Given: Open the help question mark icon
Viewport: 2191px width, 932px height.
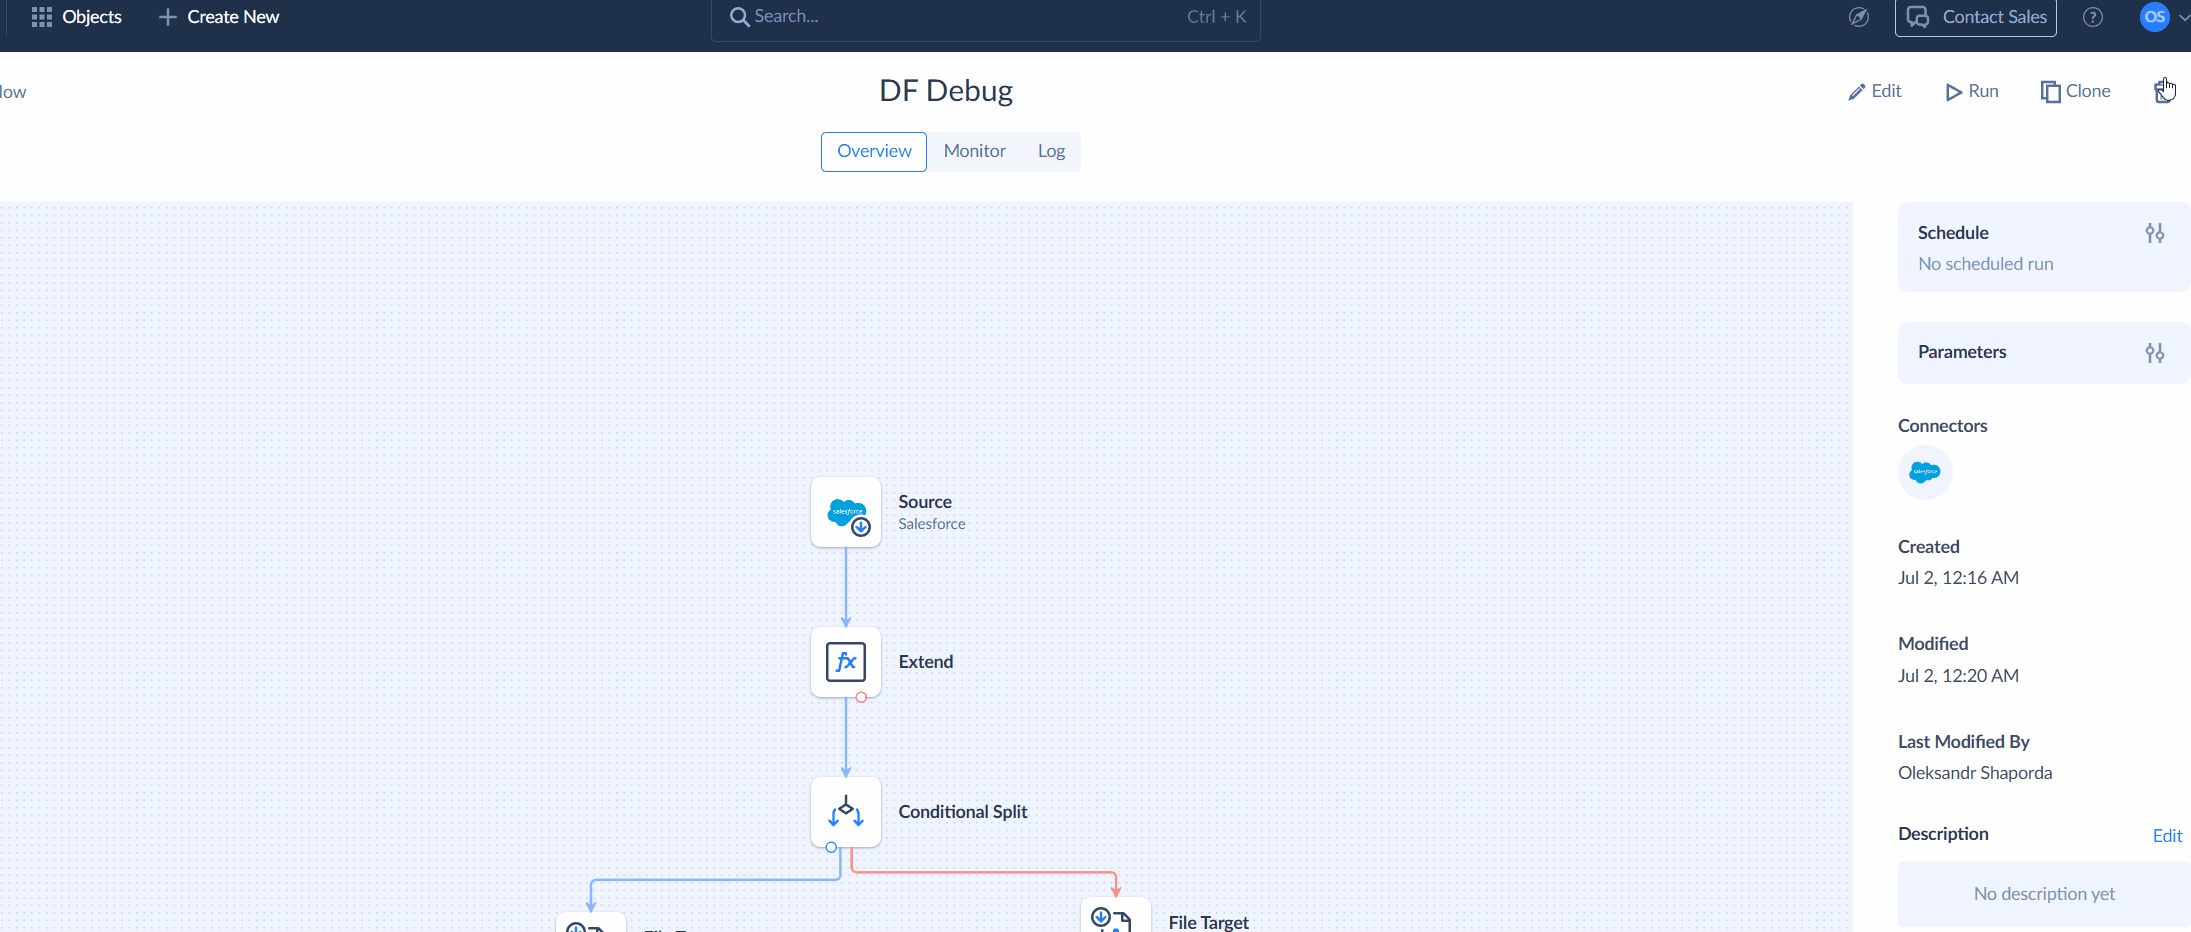Looking at the screenshot, I should pyautogui.click(x=2093, y=17).
